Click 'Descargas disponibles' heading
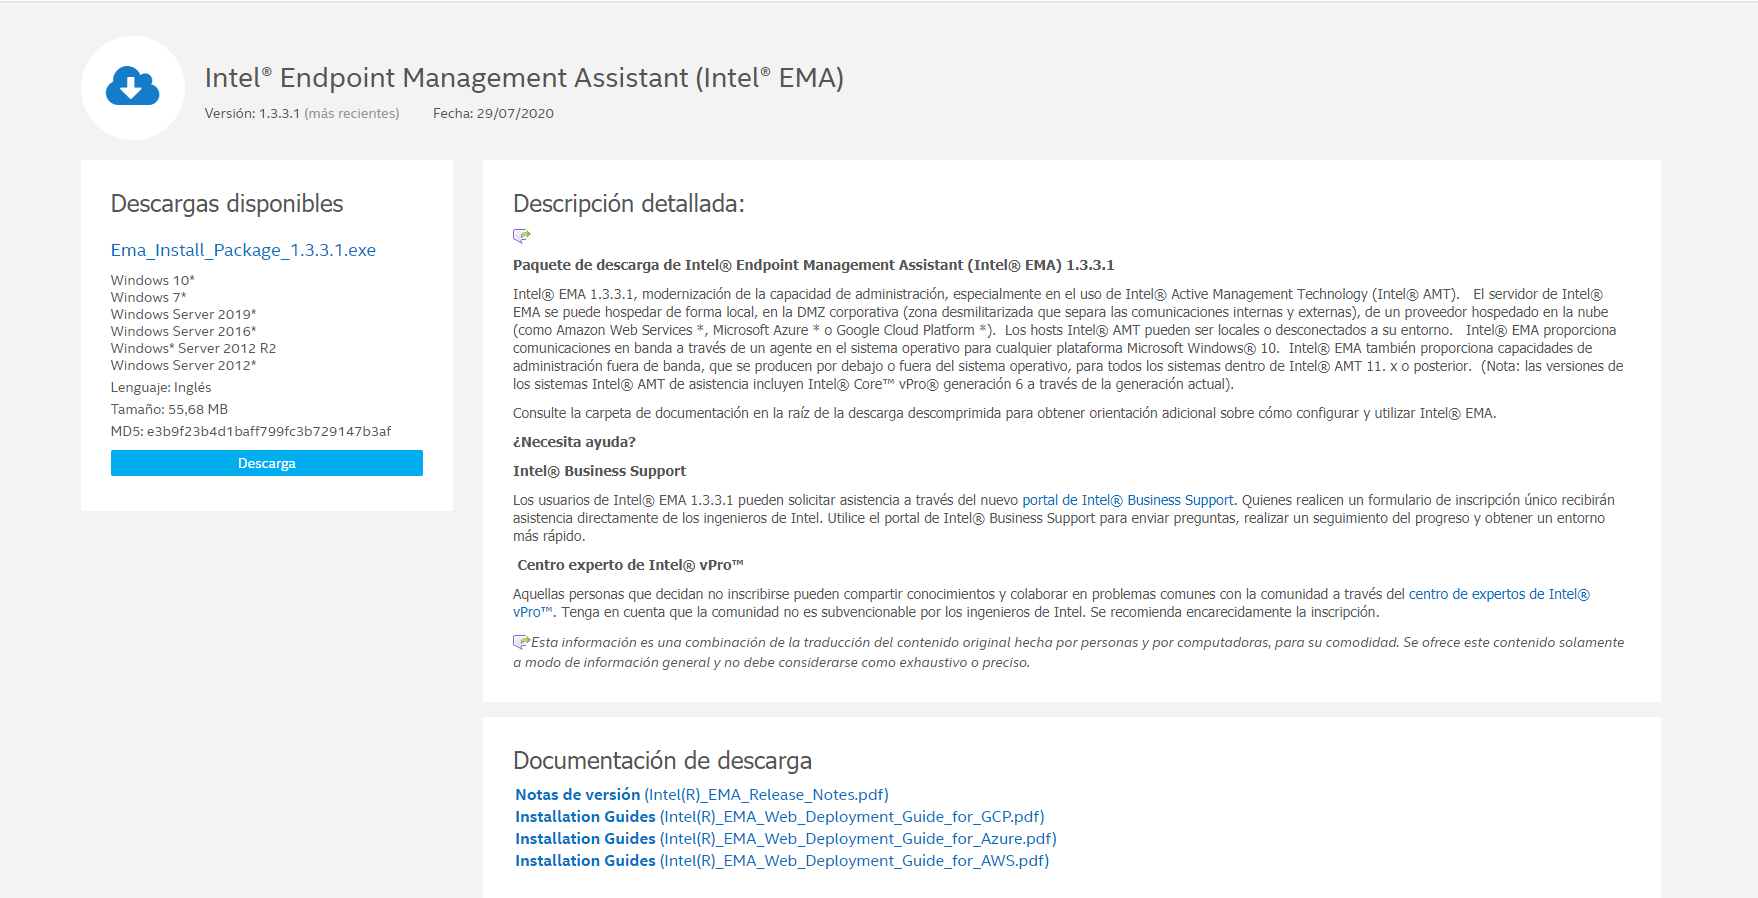The image size is (1758, 898). click(x=227, y=204)
